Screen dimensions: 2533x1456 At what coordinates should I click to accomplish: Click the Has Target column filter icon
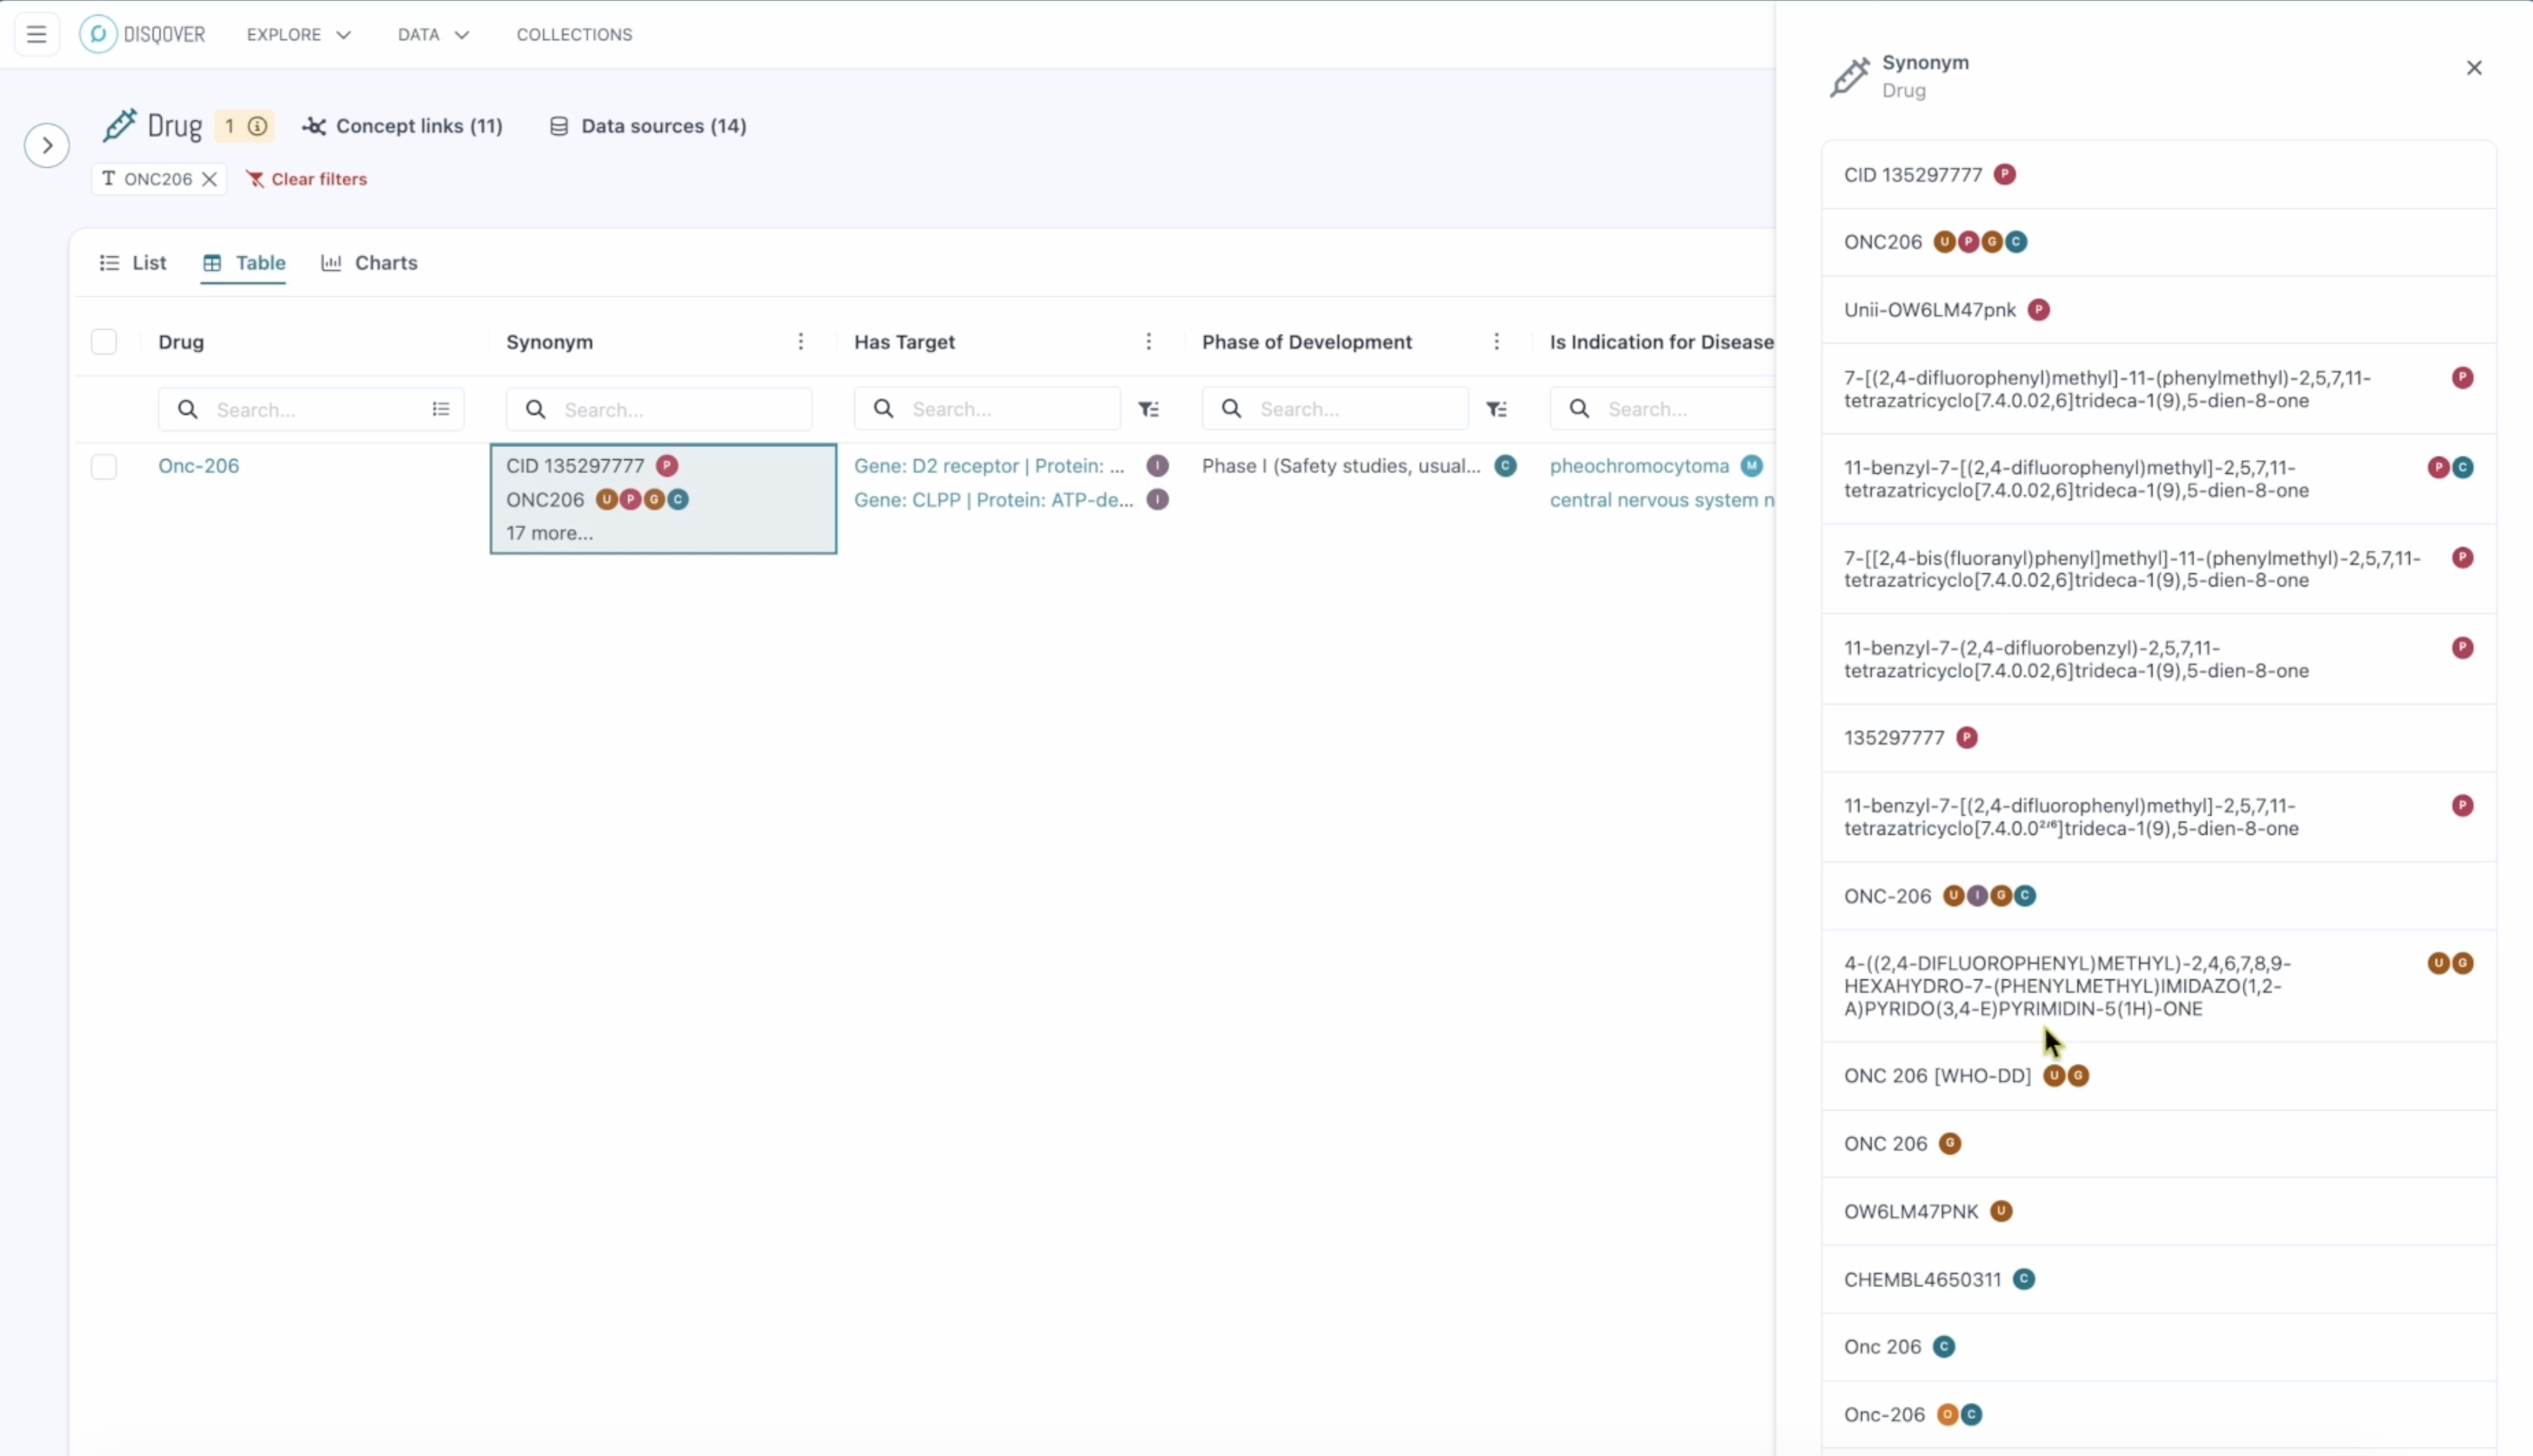pyautogui.click(x=1149, y=409)
